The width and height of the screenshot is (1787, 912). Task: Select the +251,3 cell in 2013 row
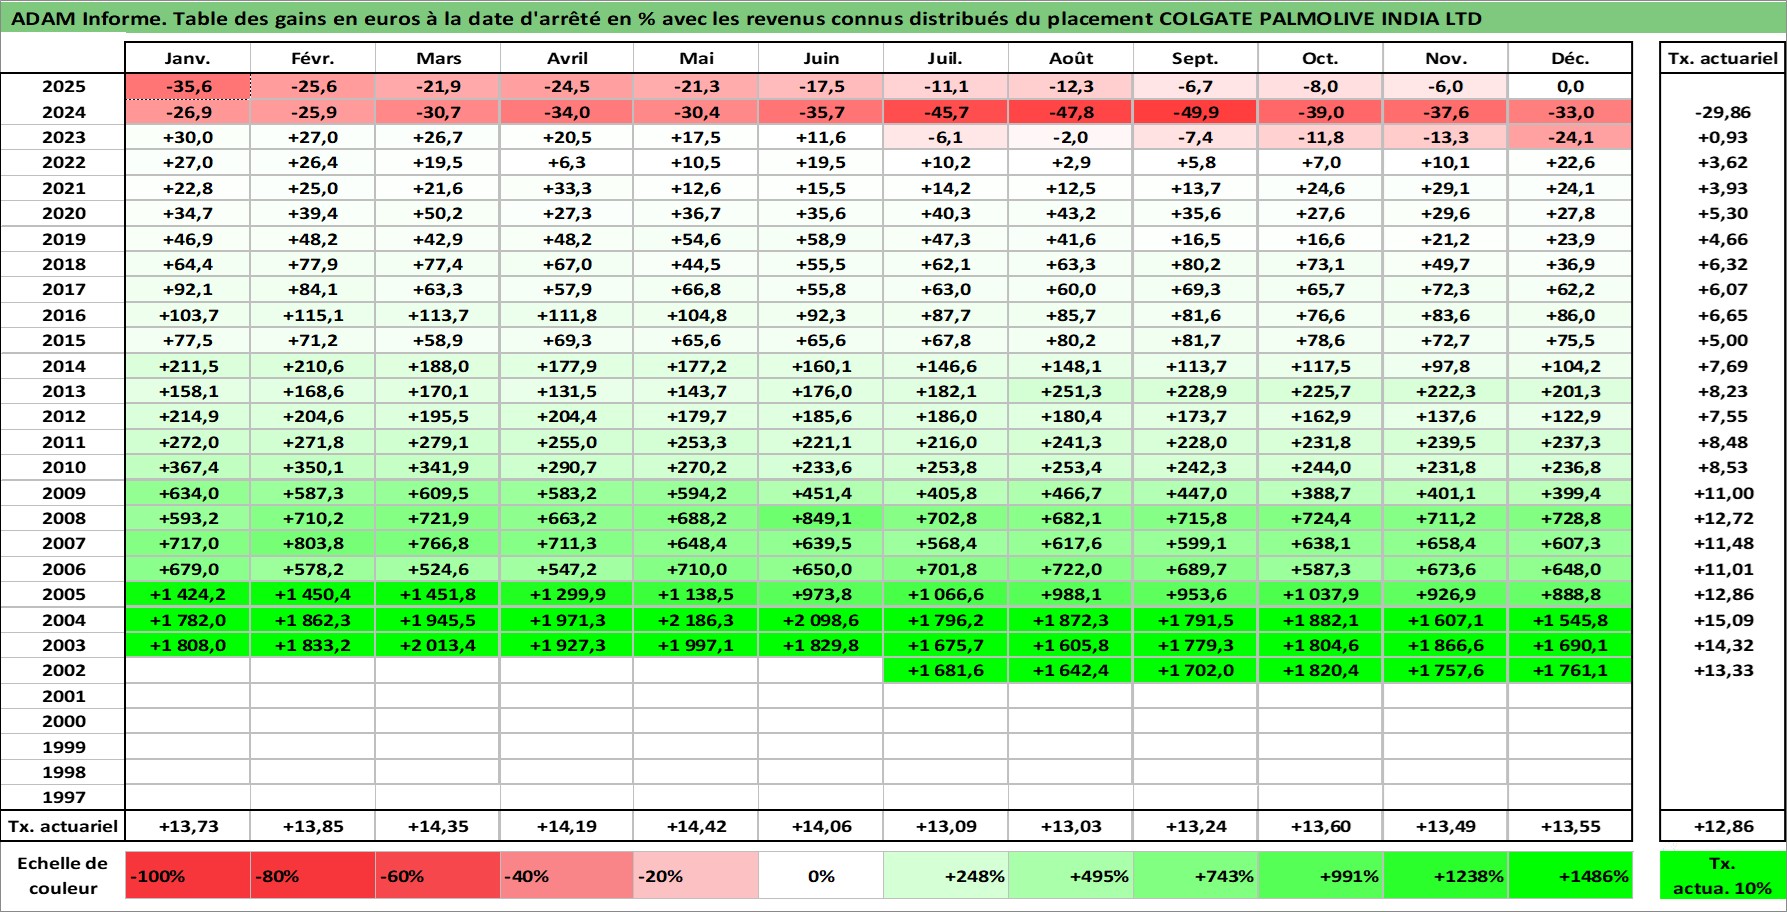pyautogui.click(x=1070, y=391)
